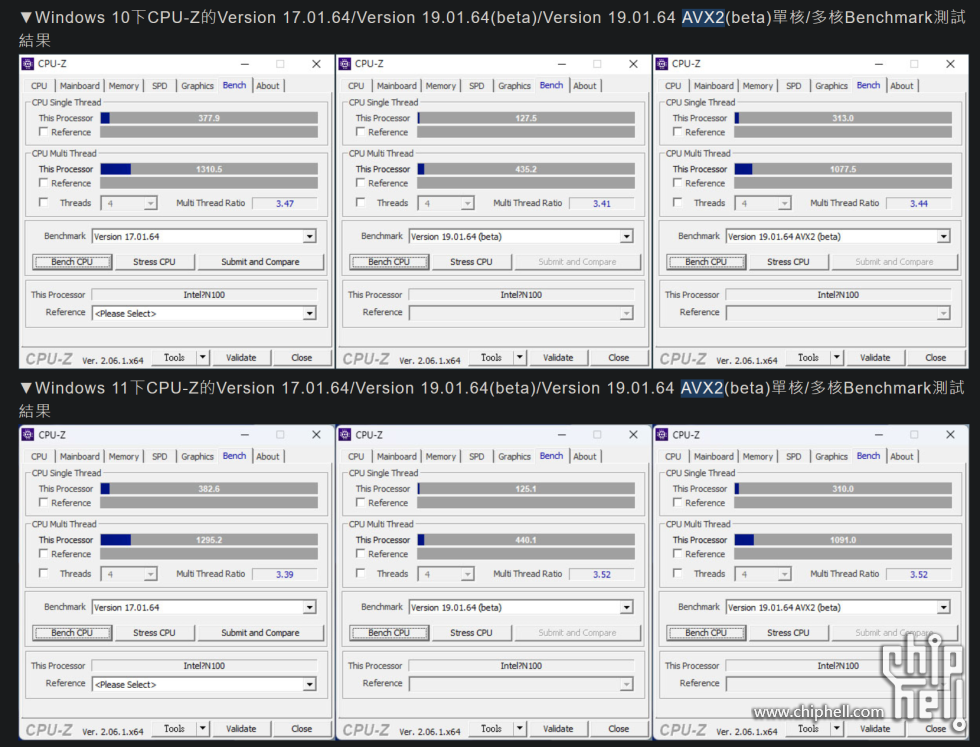Click CPU-Z title icon in window scoring 310.0
Image resolution: width=980 pixels, height=747 pixels.
(662, 434)
